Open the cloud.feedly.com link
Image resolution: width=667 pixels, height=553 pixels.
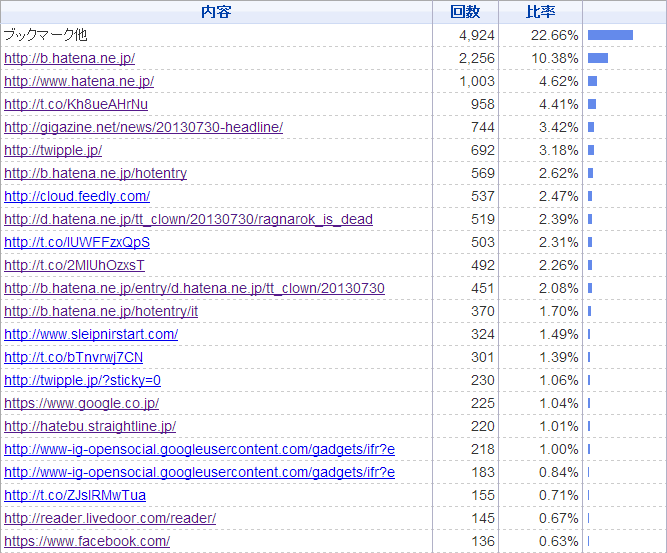click(x=77, y=196)
